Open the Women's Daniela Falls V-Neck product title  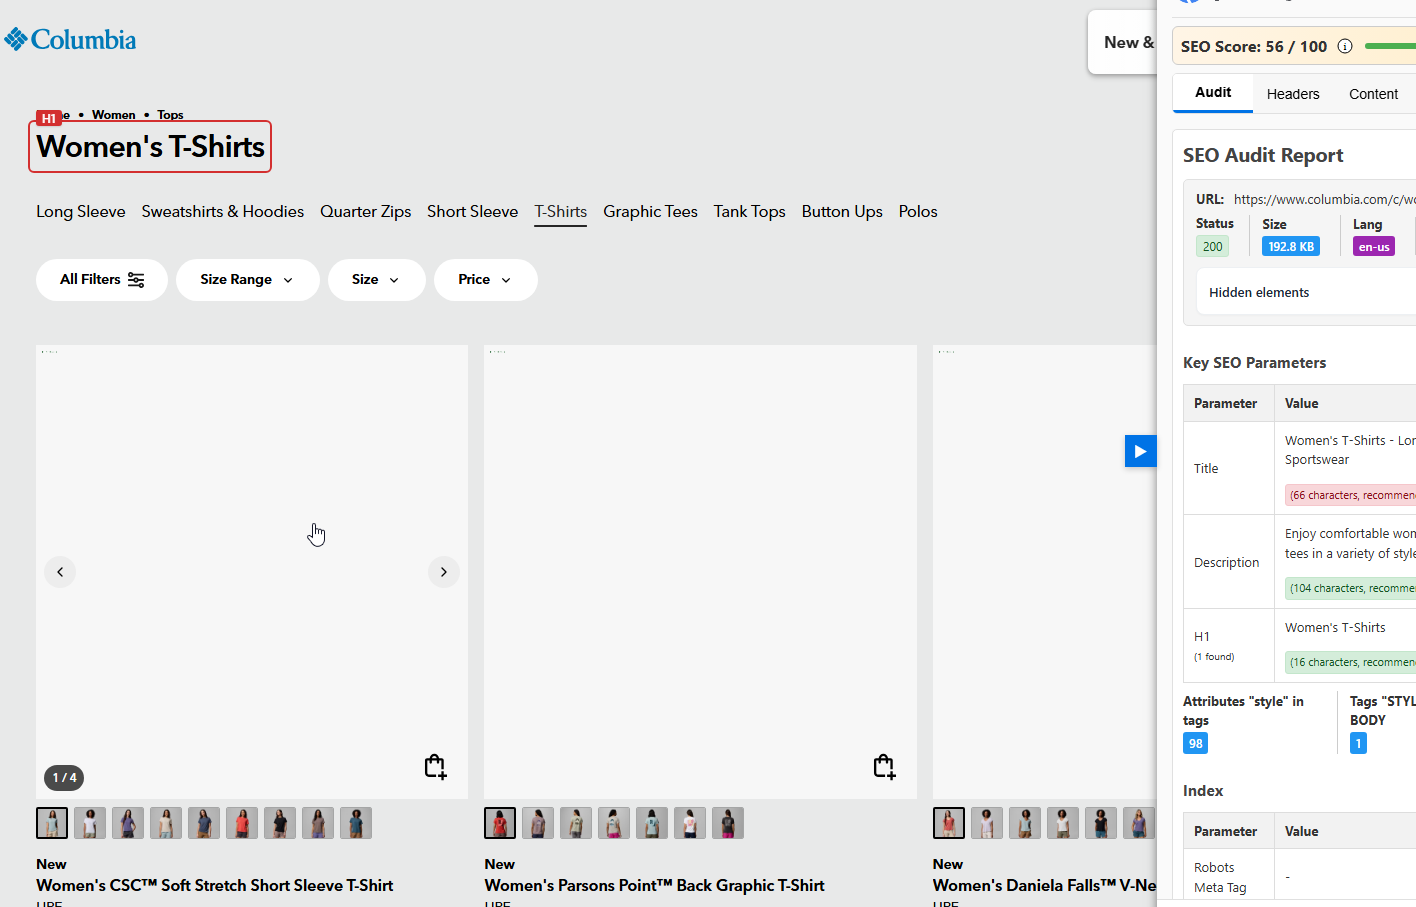1045,885
